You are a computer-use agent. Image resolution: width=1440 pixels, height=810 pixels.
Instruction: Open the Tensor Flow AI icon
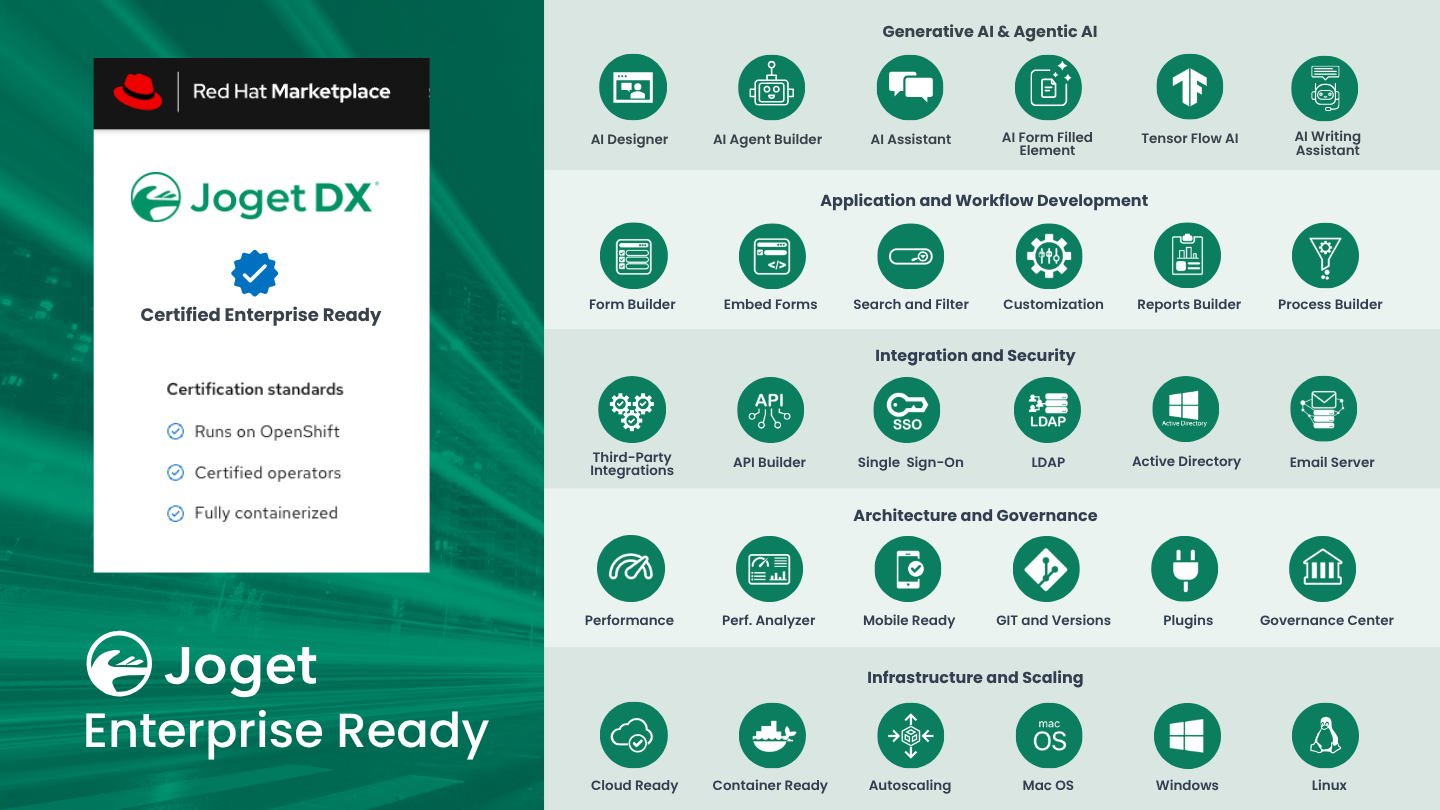[x=1189, y=87]
